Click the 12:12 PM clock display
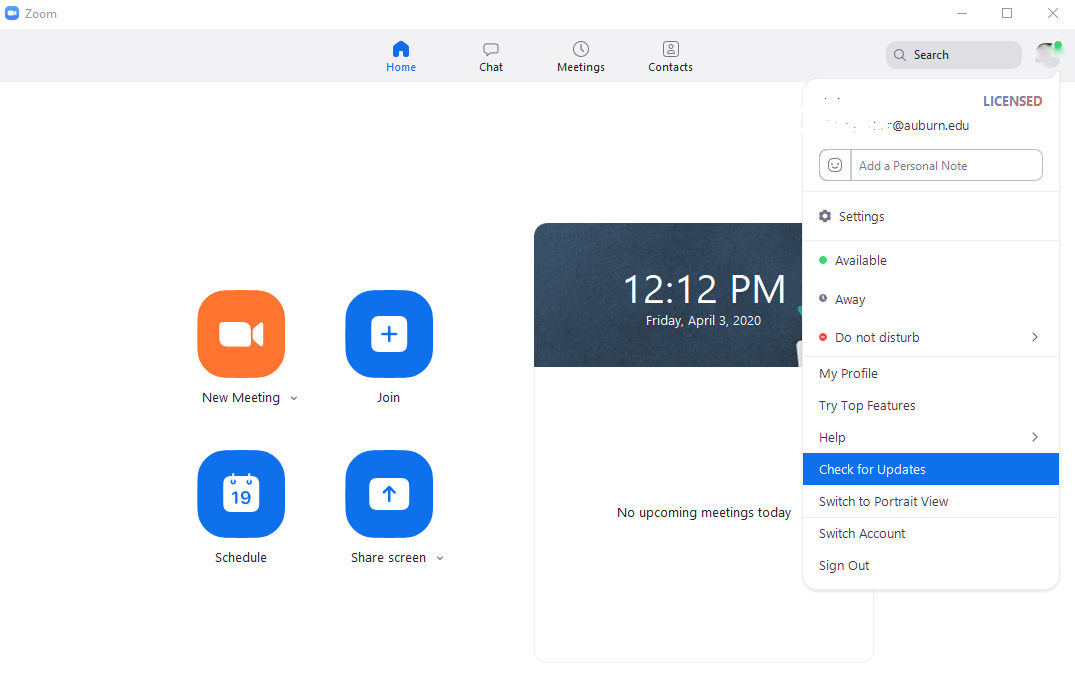Screen dimensions: 1075x681 pyautogui.click(x=704, y=289)
